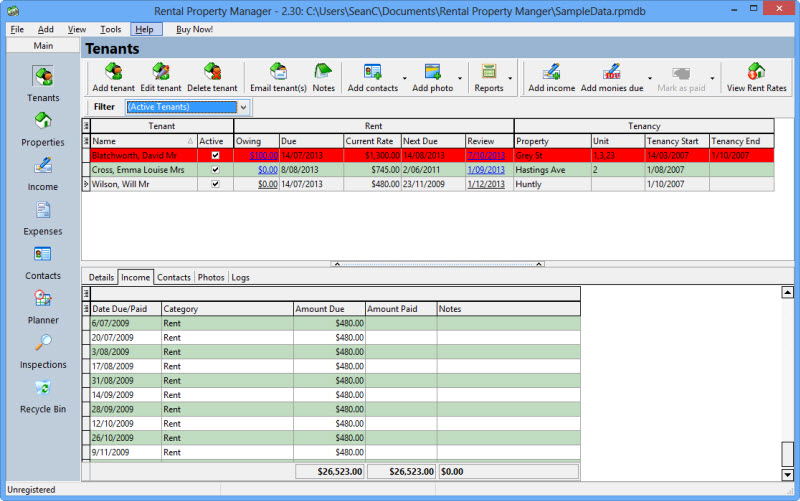Click the View Rent Rates icon
Viewport: 800px width, 501px height.
coord(756,77)
